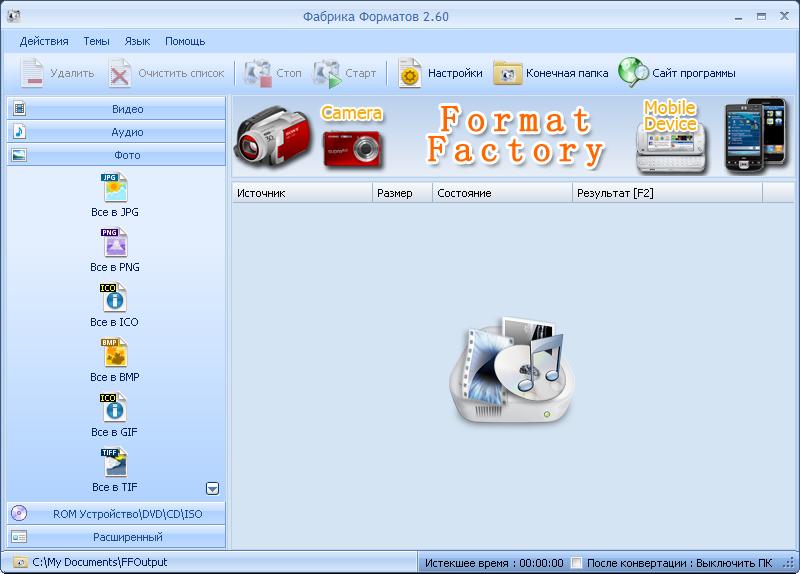This screenshot has height=574, width=800.
Task: Open Конечная папка output folder
Action: 551,73
